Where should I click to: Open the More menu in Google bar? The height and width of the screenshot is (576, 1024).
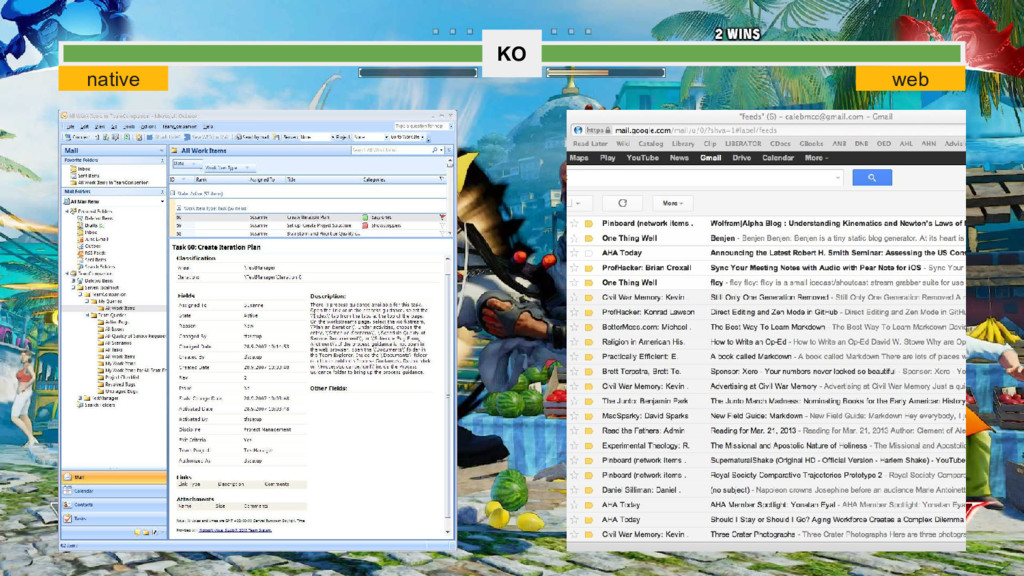click(816, 158)
